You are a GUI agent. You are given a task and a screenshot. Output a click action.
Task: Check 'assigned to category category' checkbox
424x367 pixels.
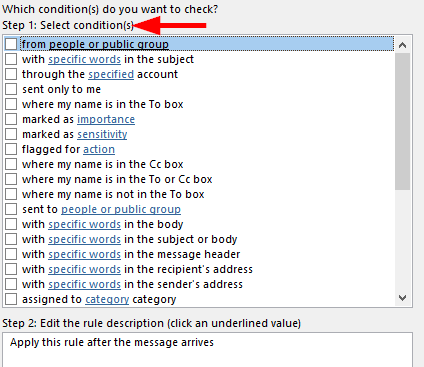pyautogui.click(x=11, y=299)
